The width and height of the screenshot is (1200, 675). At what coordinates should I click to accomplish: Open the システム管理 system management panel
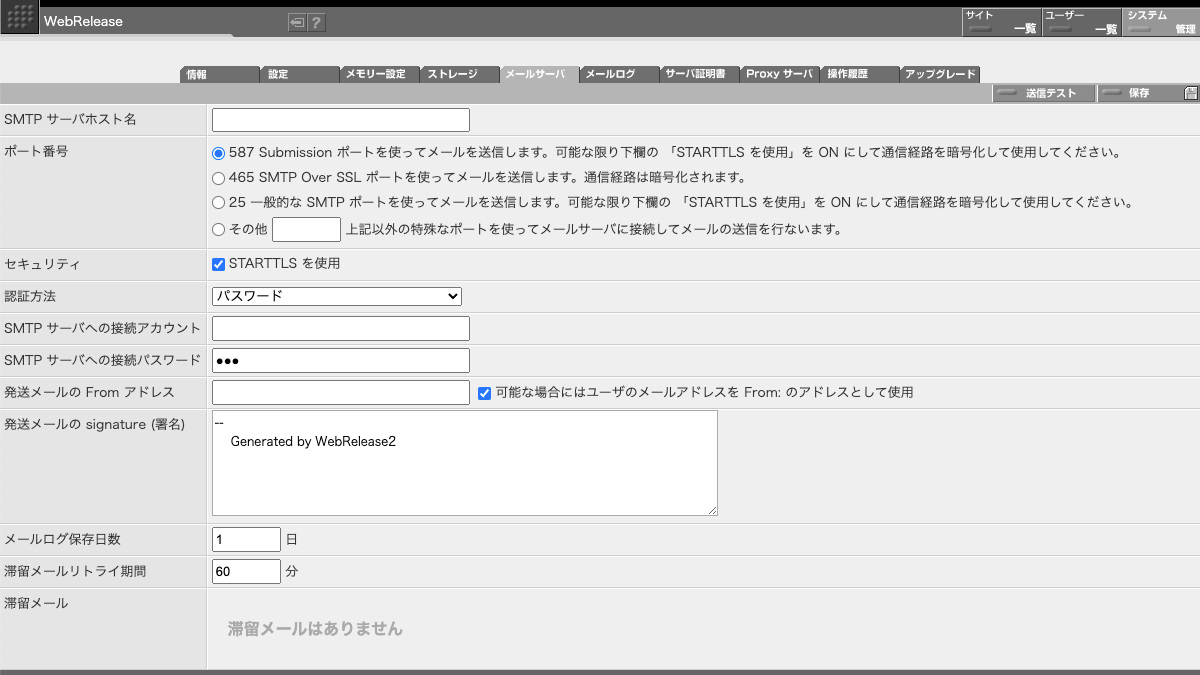coord(1160,19)
